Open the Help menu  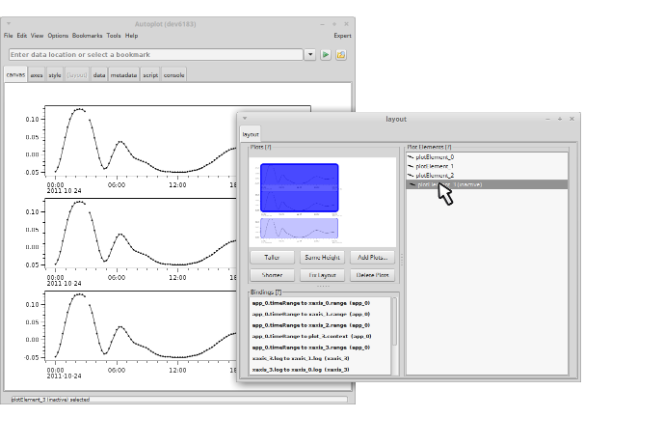point(131,36)
